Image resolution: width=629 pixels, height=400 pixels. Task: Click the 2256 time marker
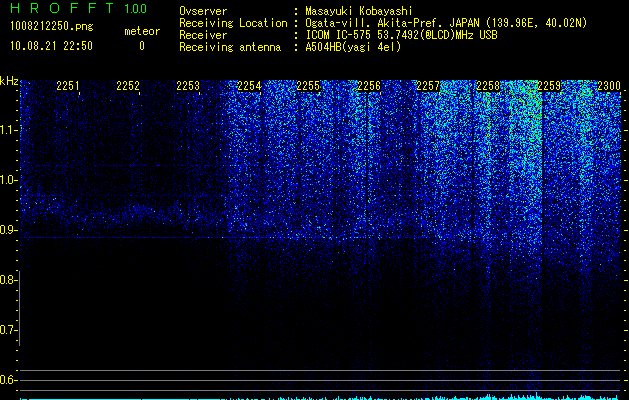tap(369, 86)
